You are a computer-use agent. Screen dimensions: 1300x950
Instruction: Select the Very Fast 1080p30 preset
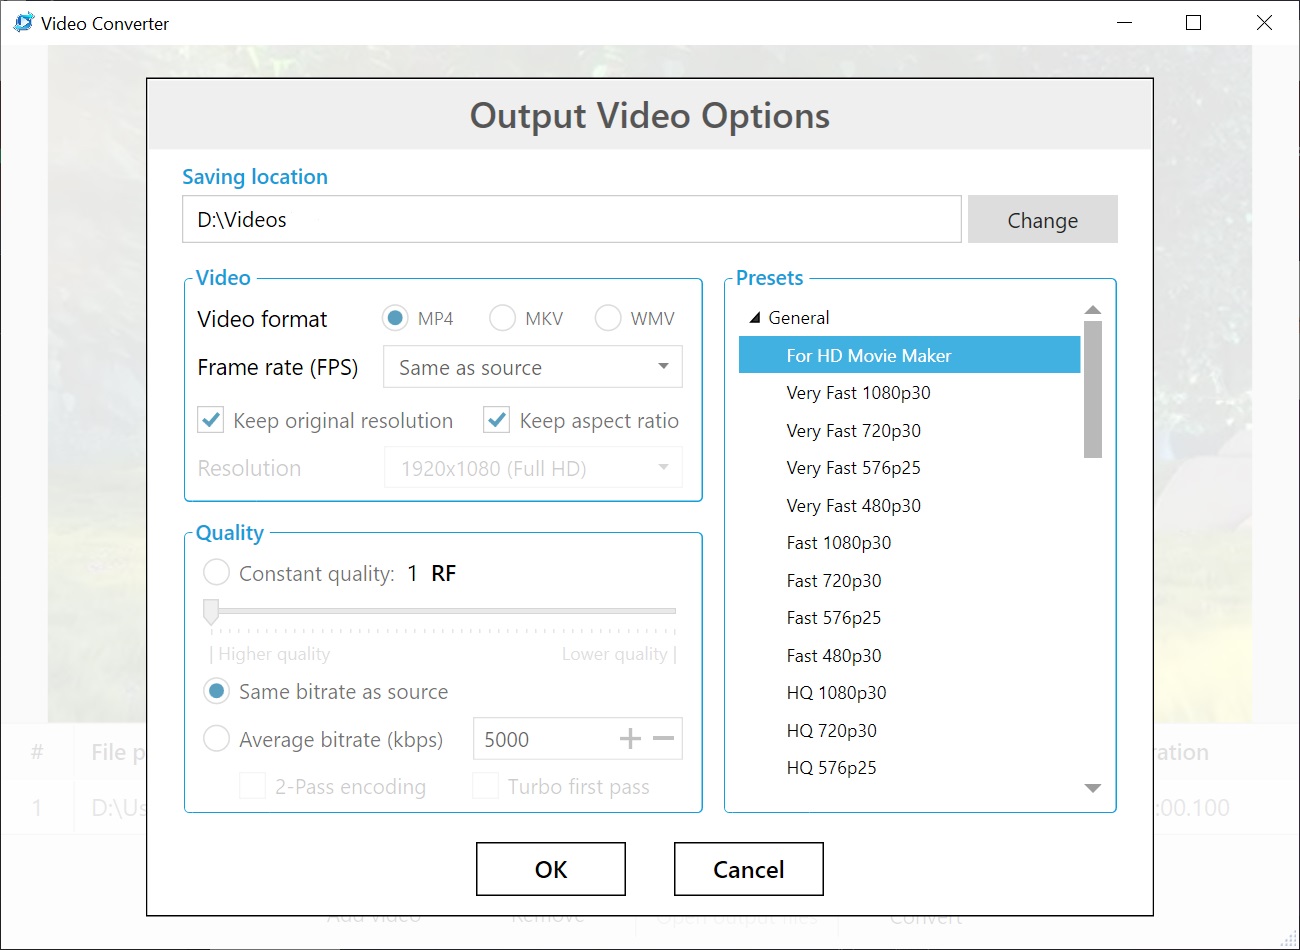coord(858,393)
